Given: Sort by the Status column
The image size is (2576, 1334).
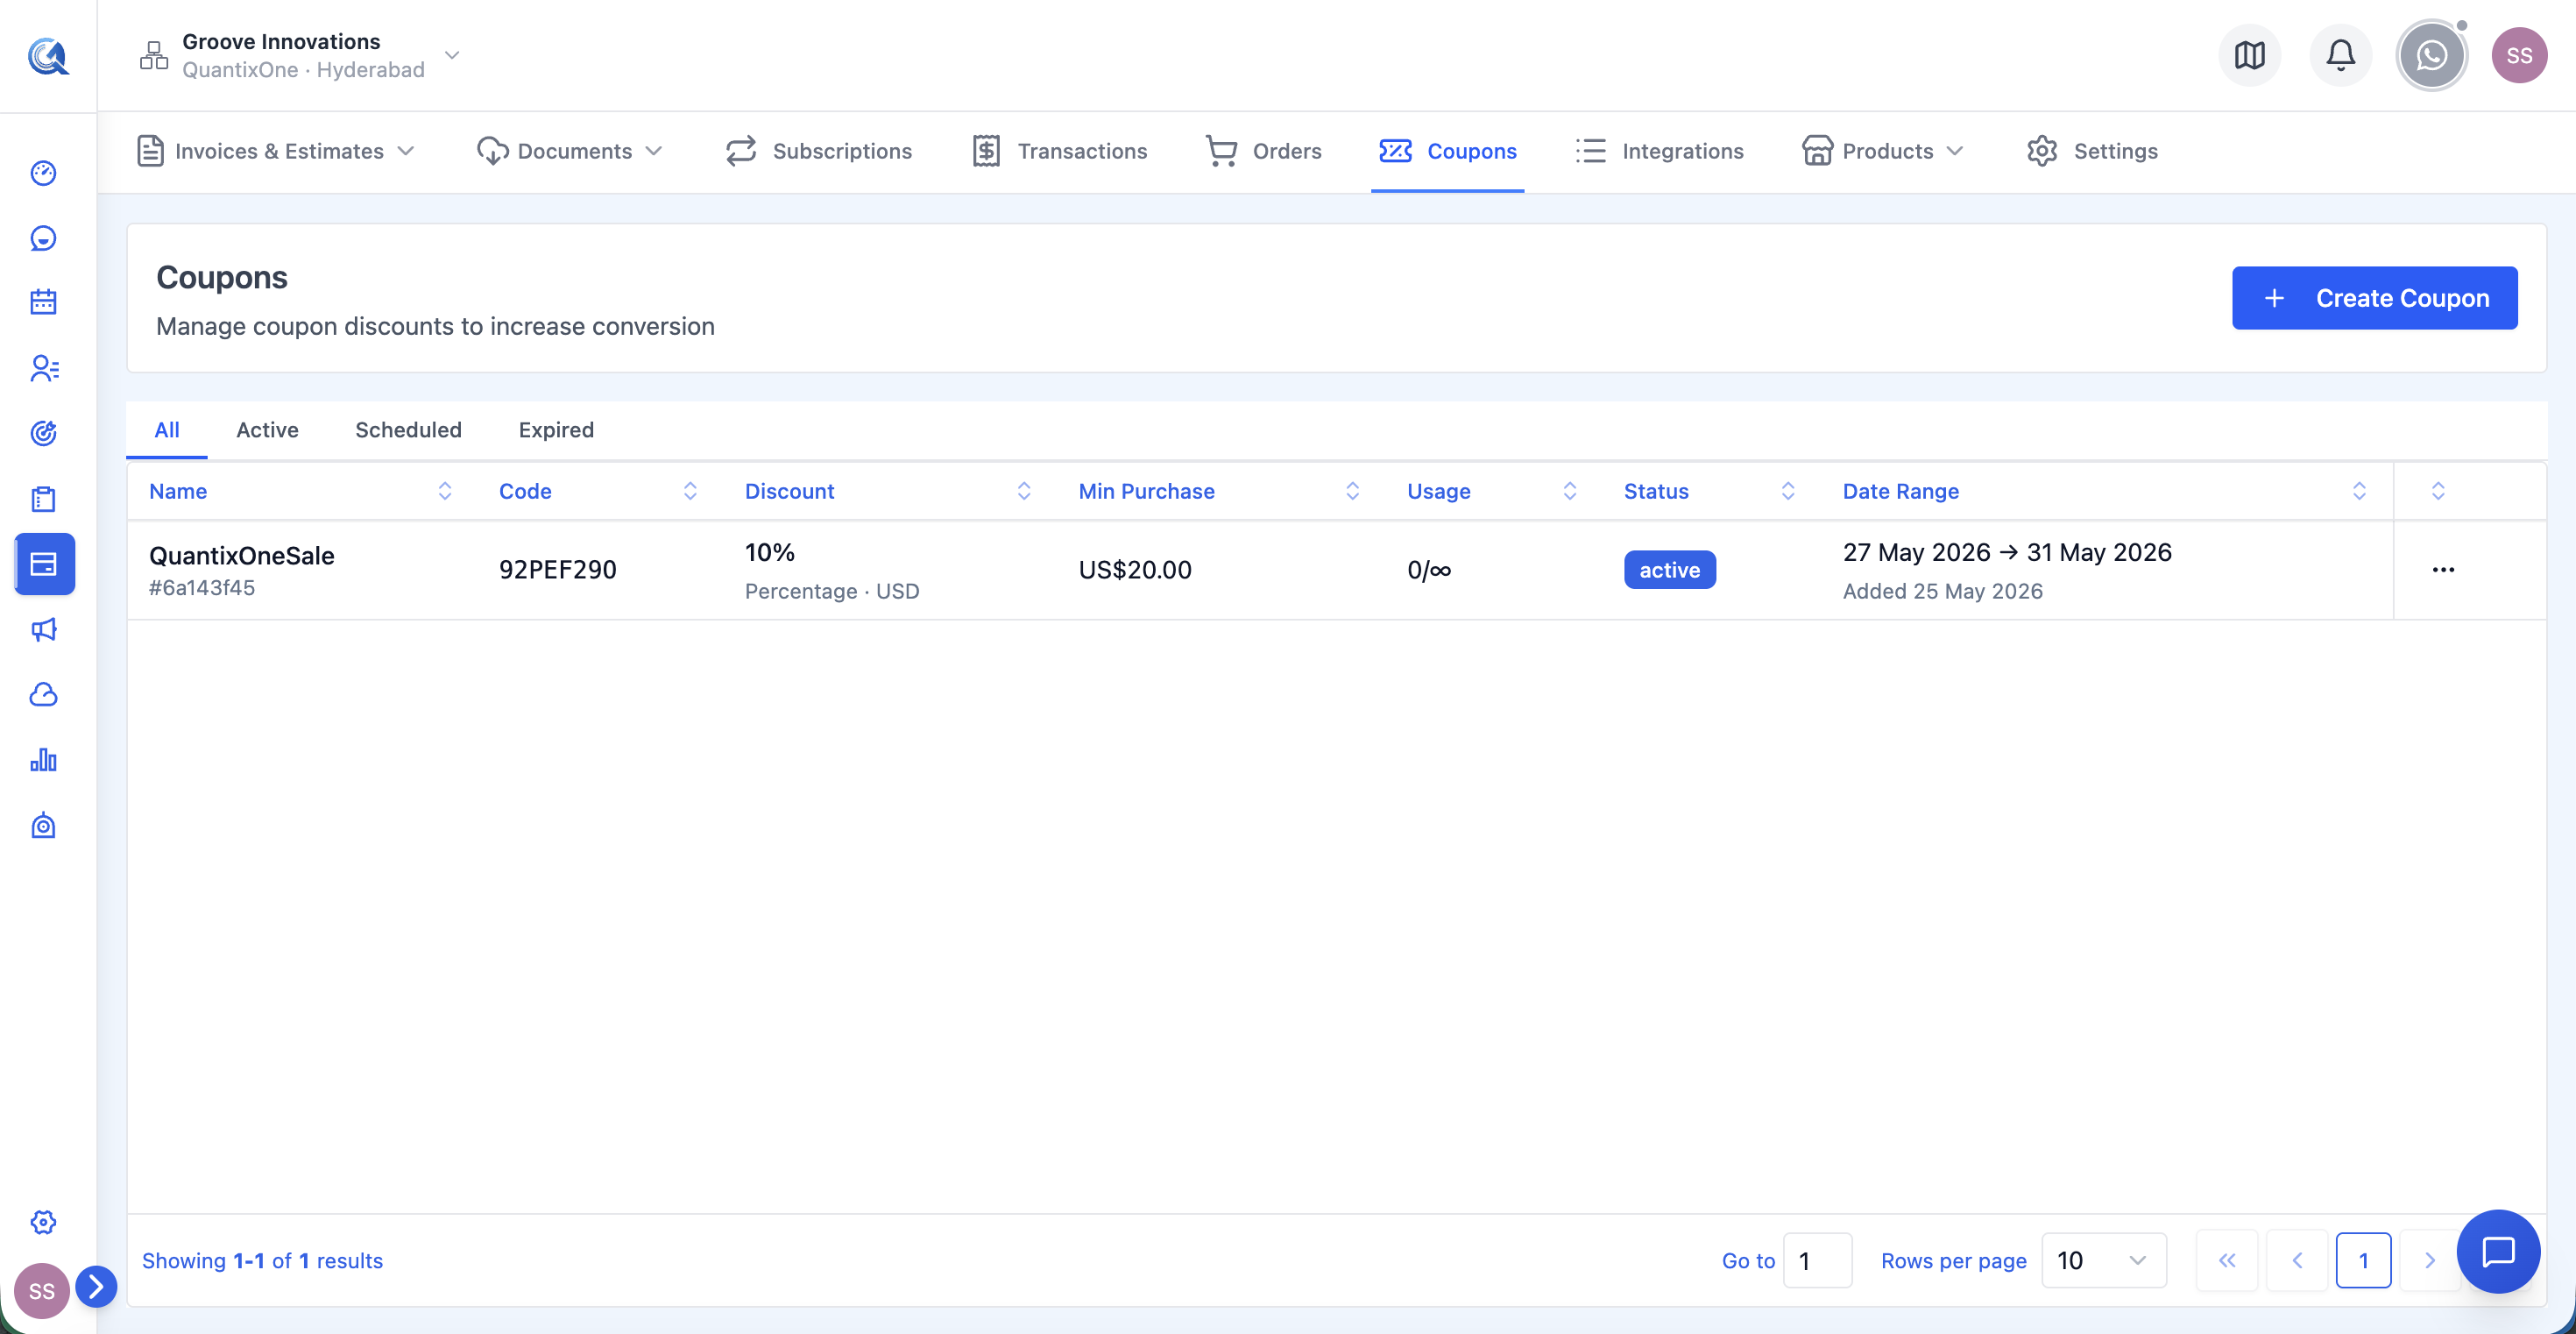Looking at the screenshot, I should click(x=1788, y=491).
